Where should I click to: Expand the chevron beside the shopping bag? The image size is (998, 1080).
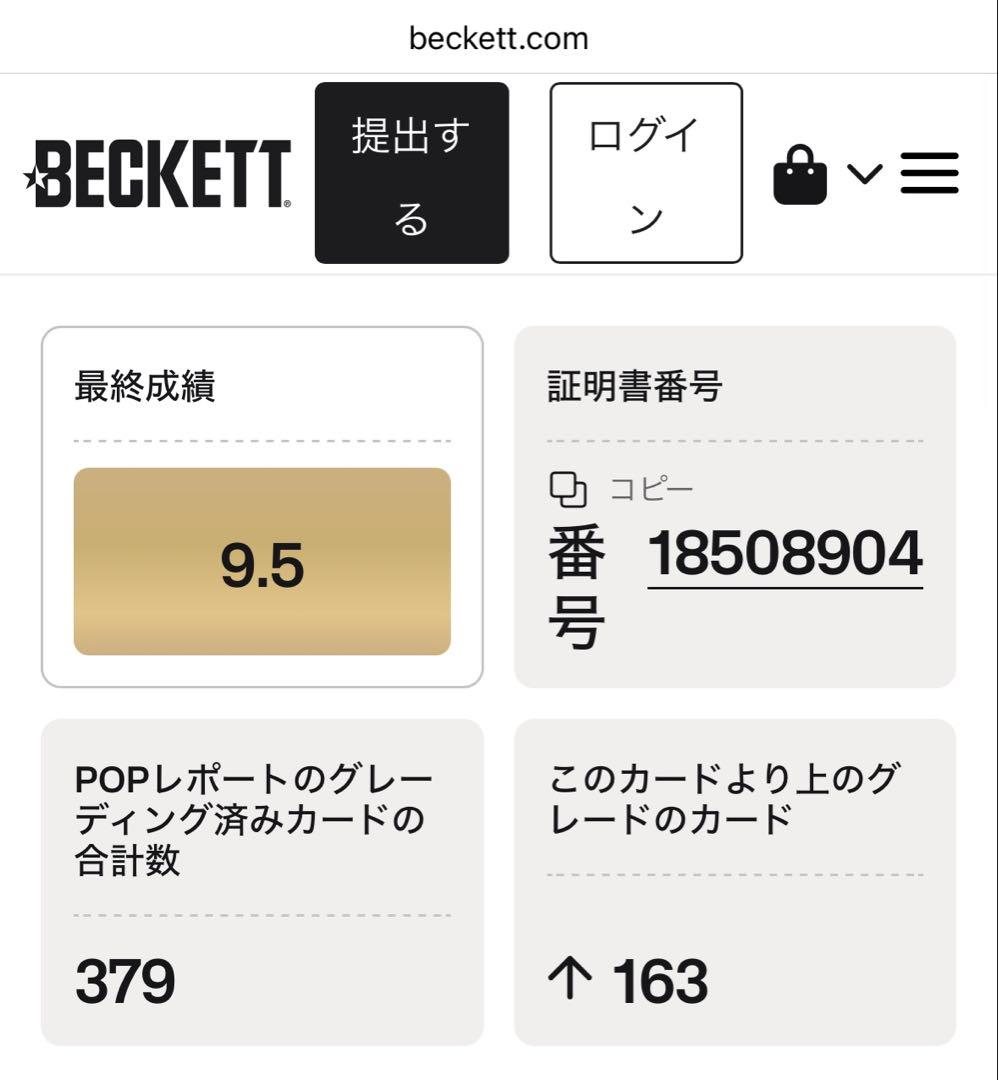(x=865, y=174)
